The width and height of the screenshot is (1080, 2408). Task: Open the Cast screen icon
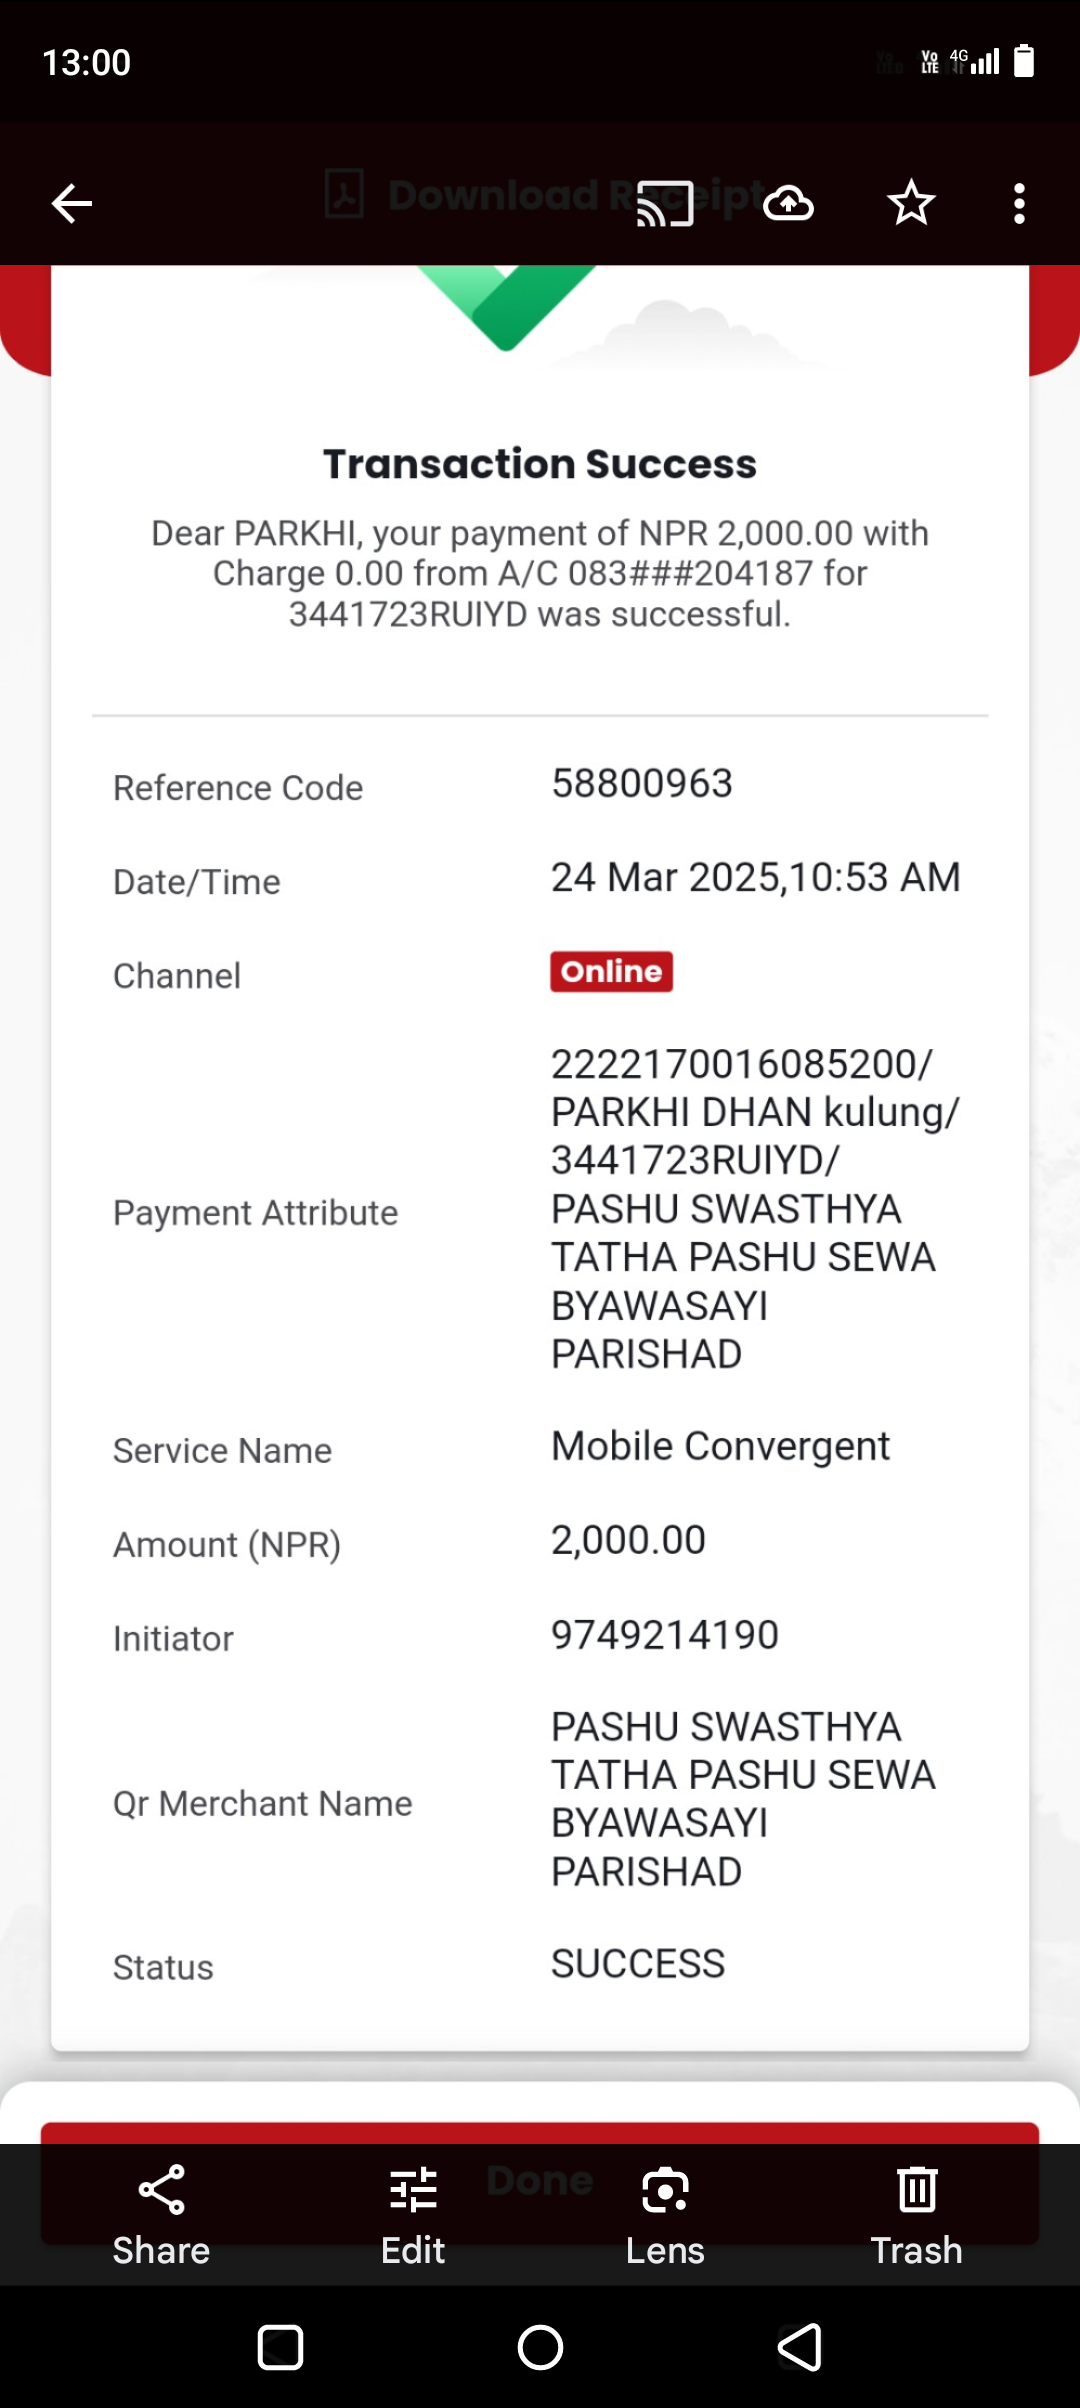pos(665,204)
